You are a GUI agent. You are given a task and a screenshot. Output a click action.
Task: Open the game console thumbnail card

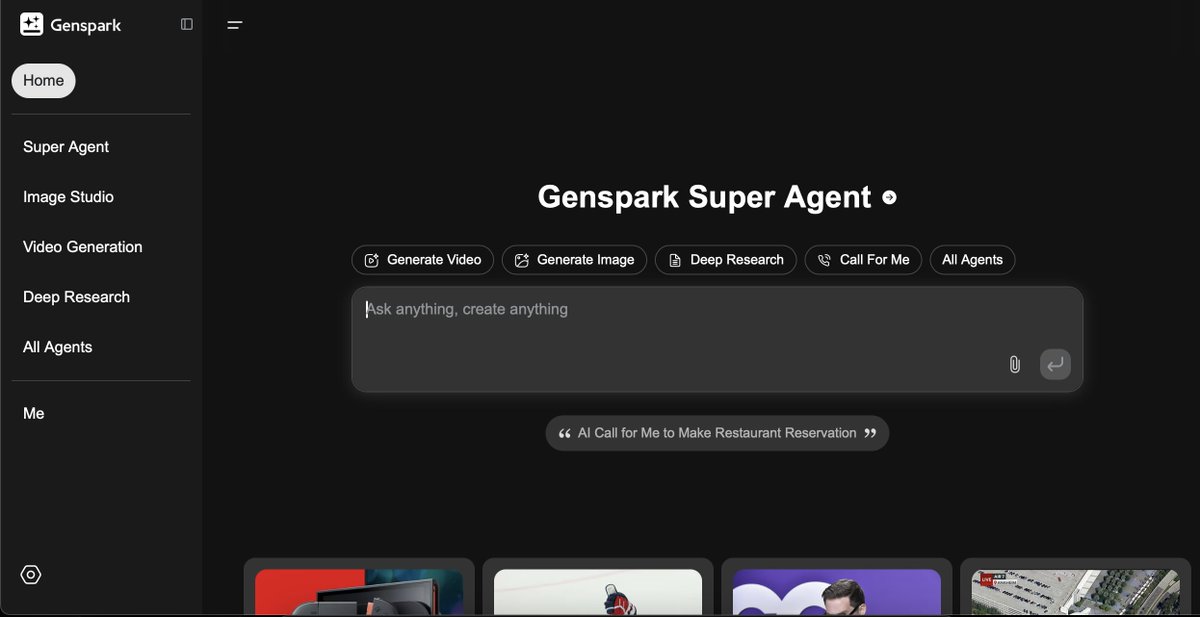click(359, 587)
